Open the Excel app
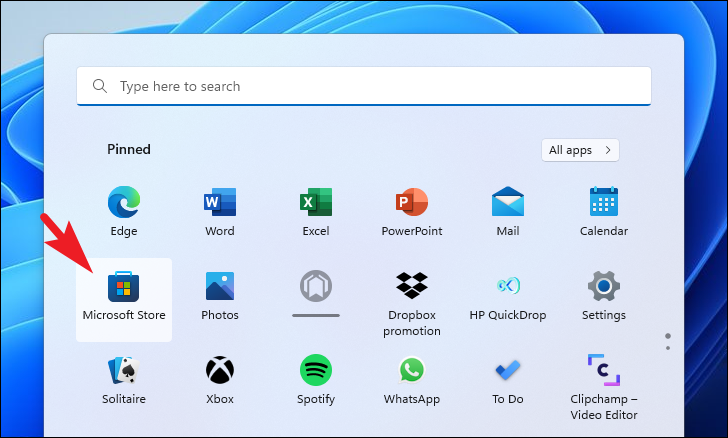 coord(316,211)
